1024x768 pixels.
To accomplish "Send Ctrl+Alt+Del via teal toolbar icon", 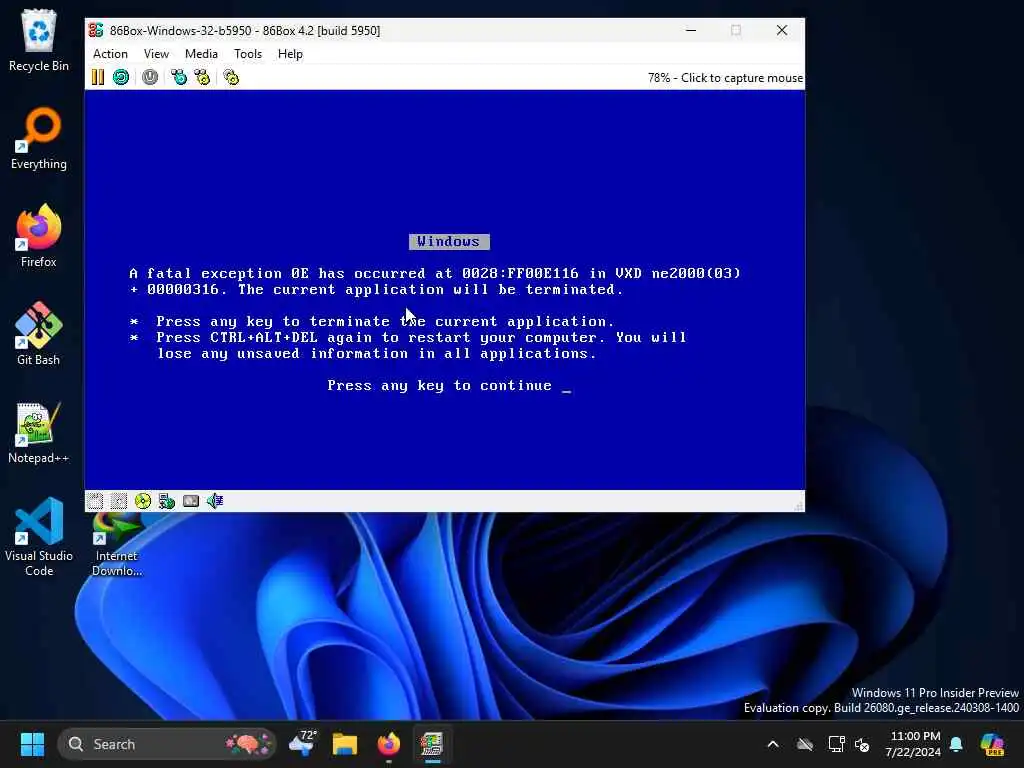I will pyautogui.click(x=179, y=77).
